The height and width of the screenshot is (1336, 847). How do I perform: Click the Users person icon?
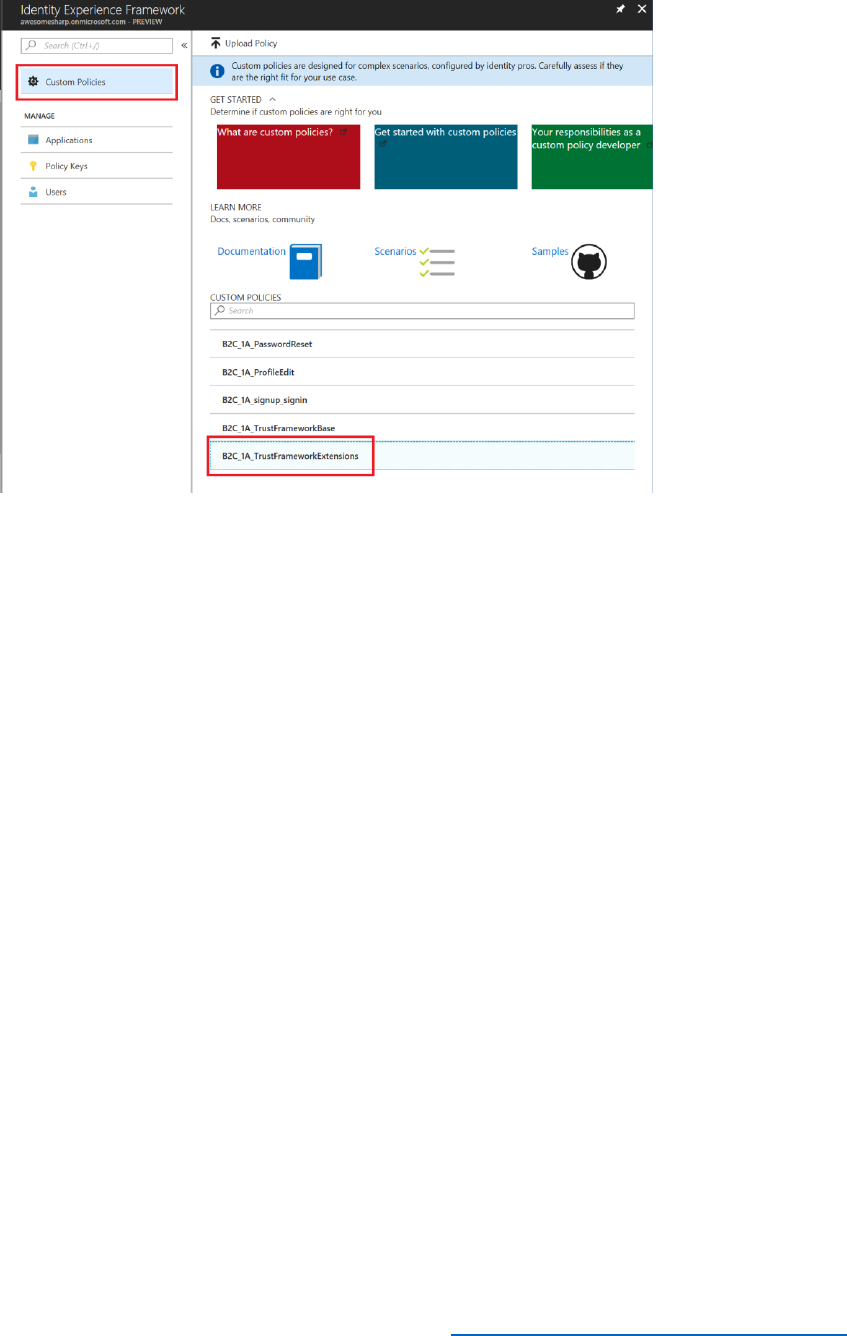(x=33, y=192)
